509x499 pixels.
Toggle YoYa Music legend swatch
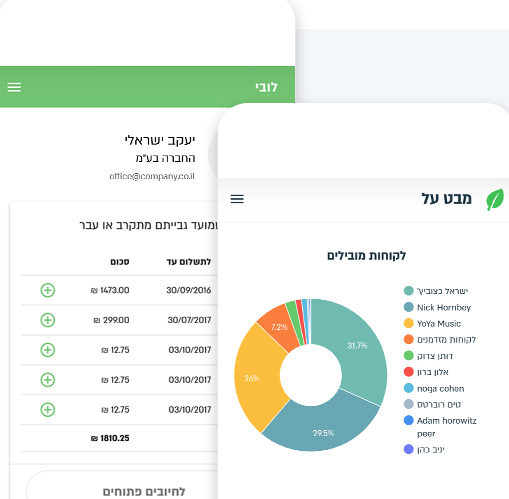pos(408,323)
